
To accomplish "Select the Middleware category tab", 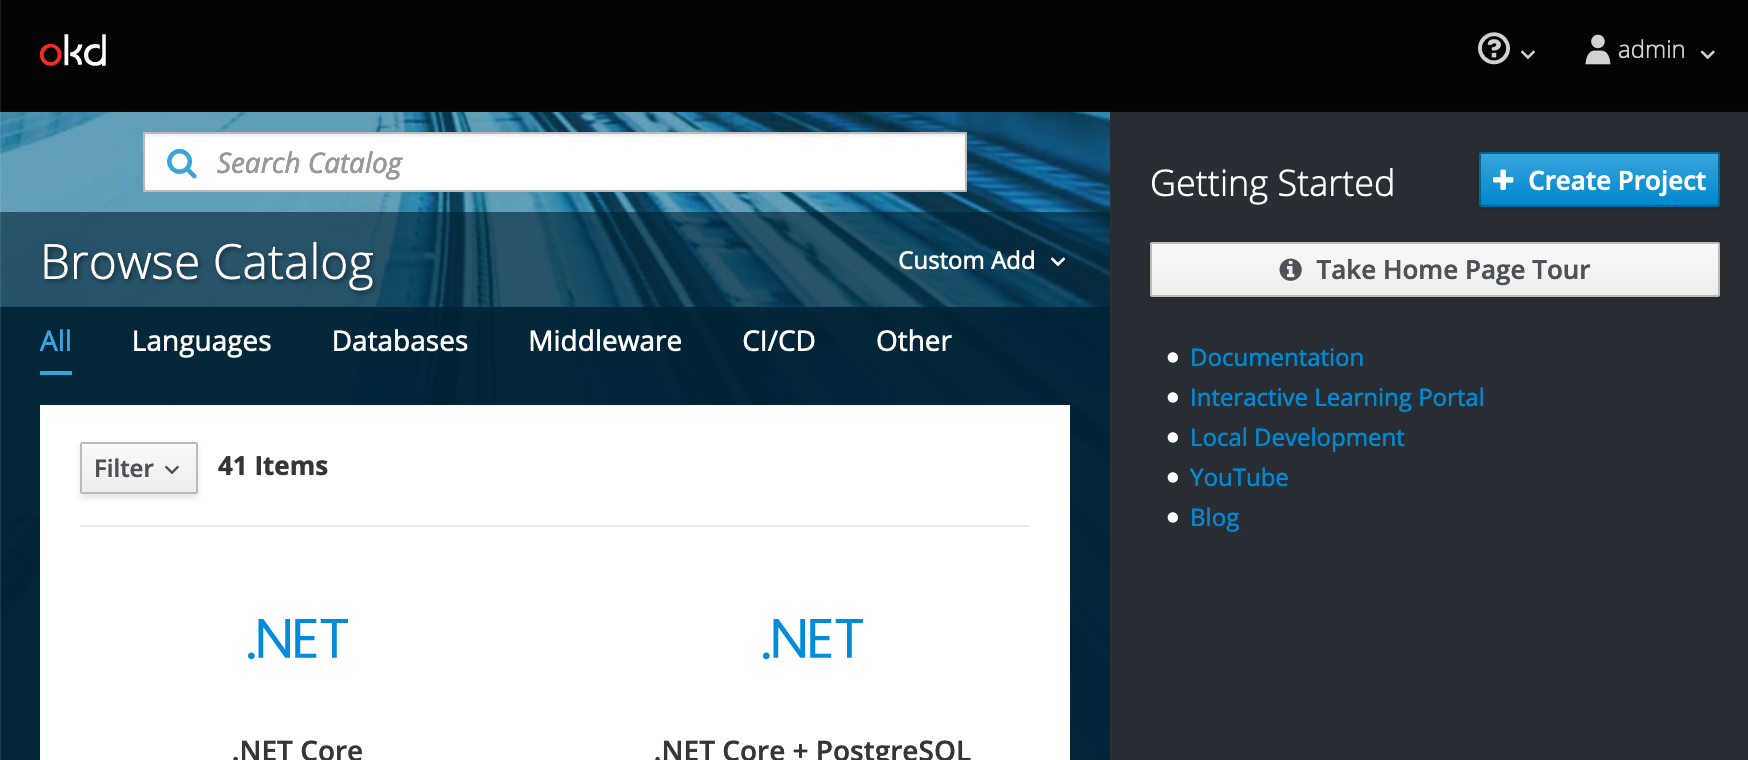I will pos(604,341).
